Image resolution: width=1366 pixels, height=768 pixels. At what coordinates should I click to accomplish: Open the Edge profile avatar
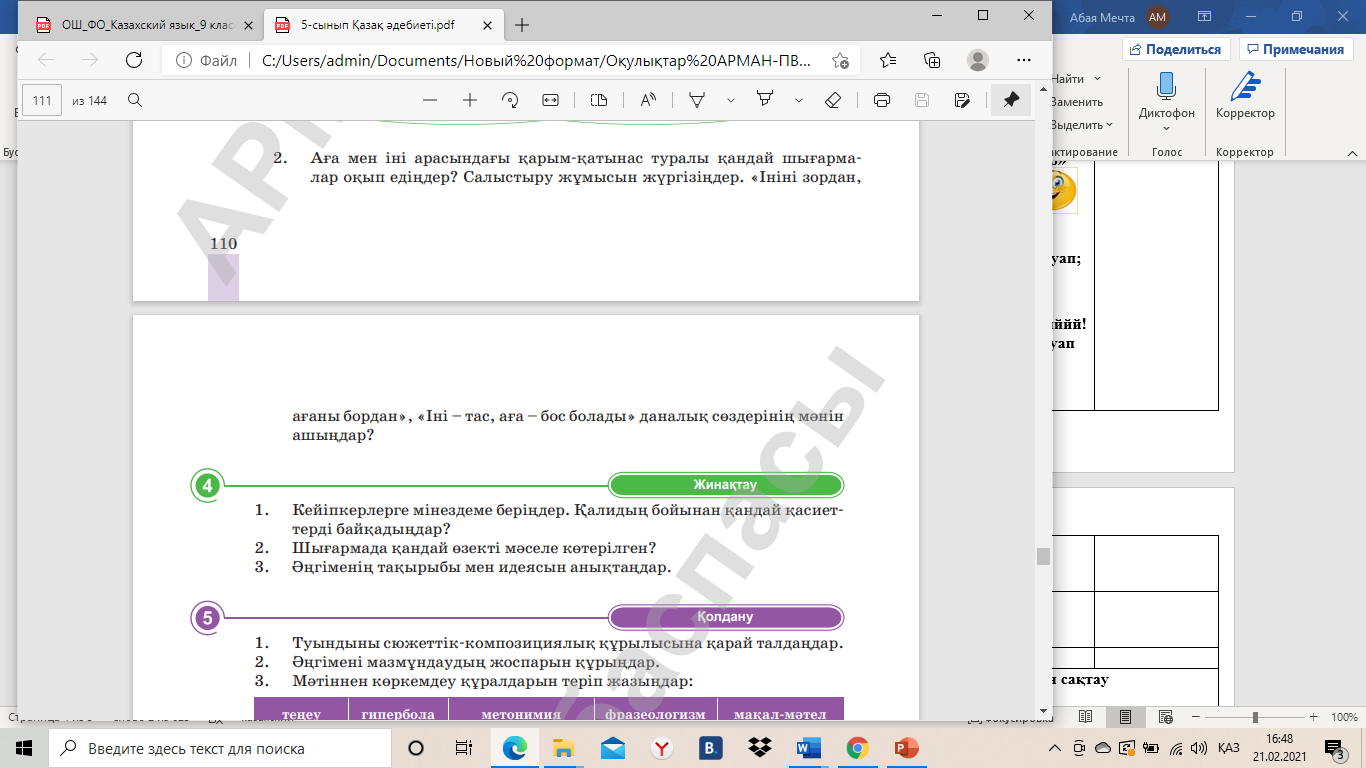click(x=979, y=60)
